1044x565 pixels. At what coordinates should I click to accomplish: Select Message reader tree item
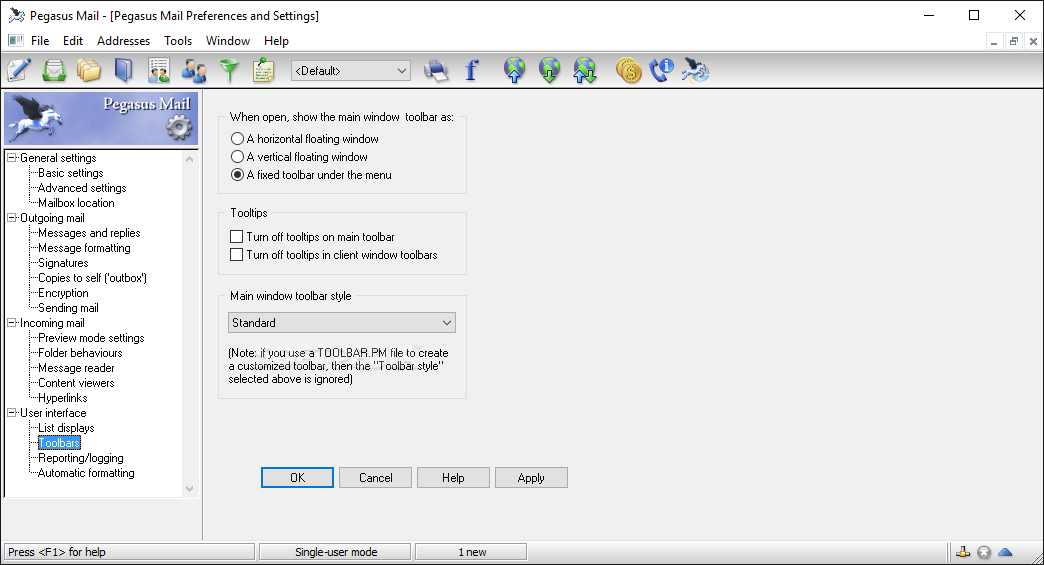point(76,368)
